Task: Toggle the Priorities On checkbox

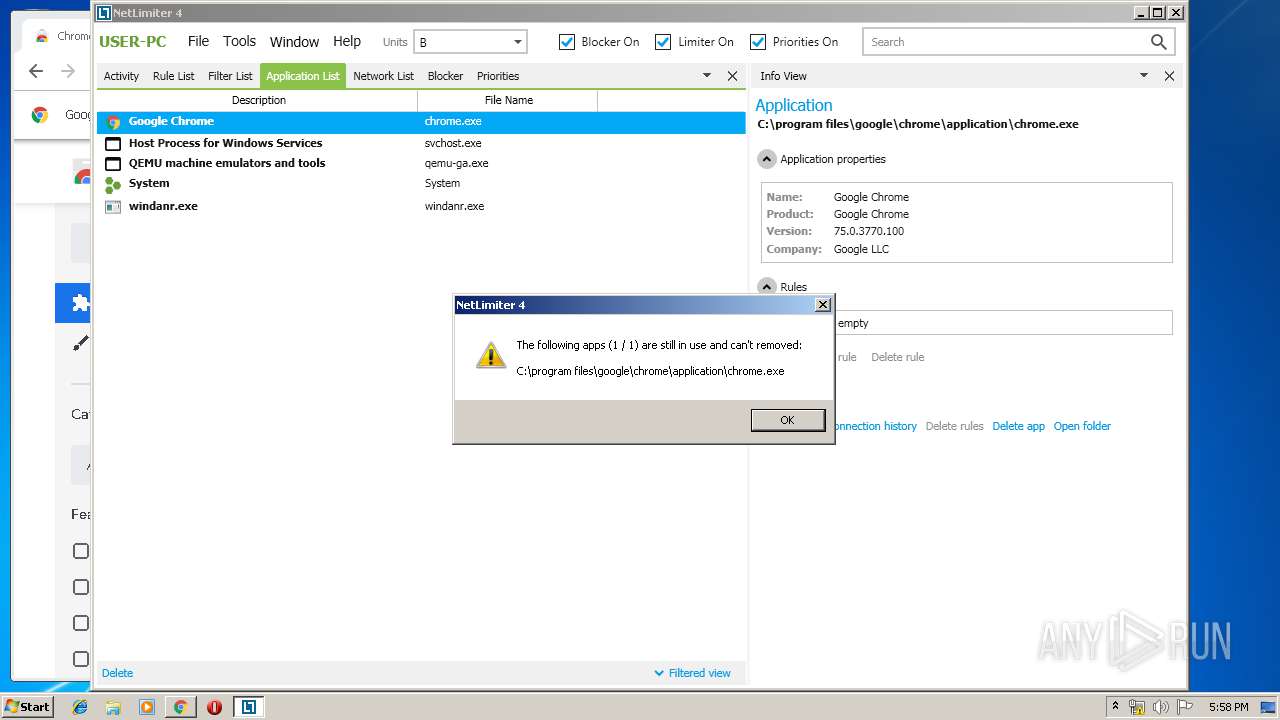Action: (x=758, y=42)
